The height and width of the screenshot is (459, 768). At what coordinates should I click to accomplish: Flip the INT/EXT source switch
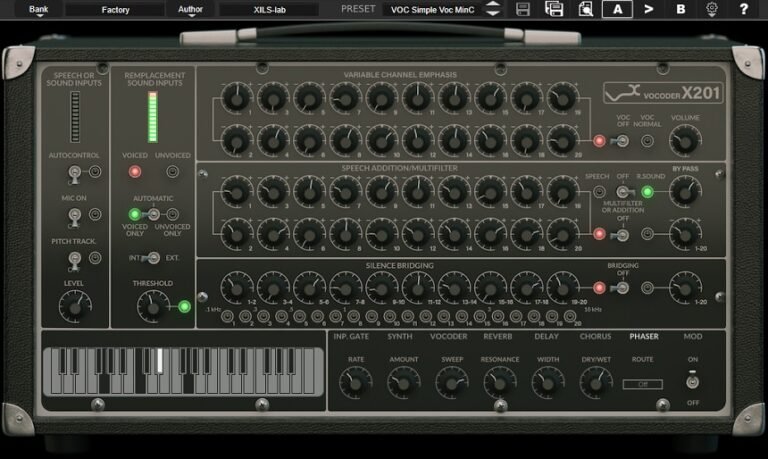152,258
